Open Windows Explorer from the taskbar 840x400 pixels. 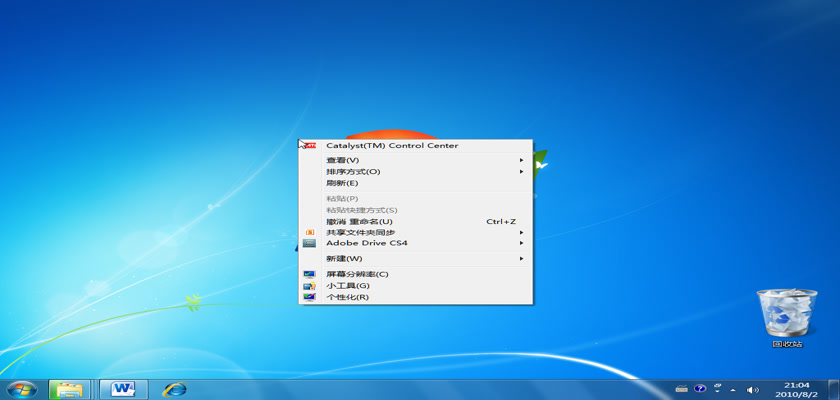[70, 389]
